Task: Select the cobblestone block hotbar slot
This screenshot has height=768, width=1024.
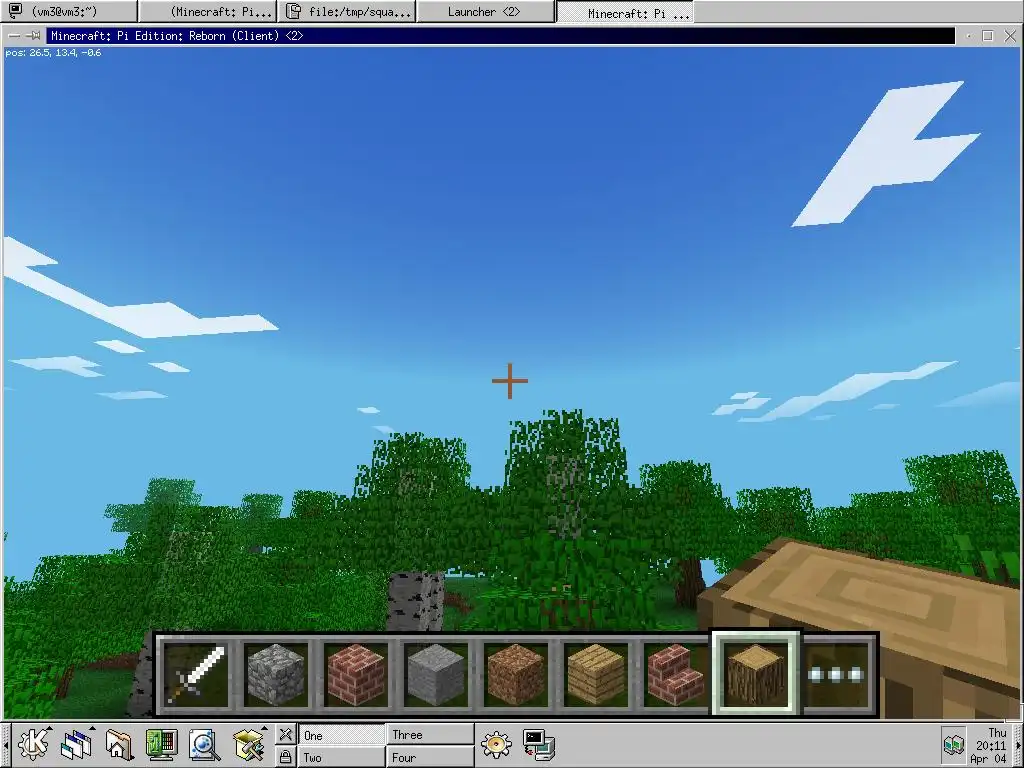Action: tap(276, 674)
